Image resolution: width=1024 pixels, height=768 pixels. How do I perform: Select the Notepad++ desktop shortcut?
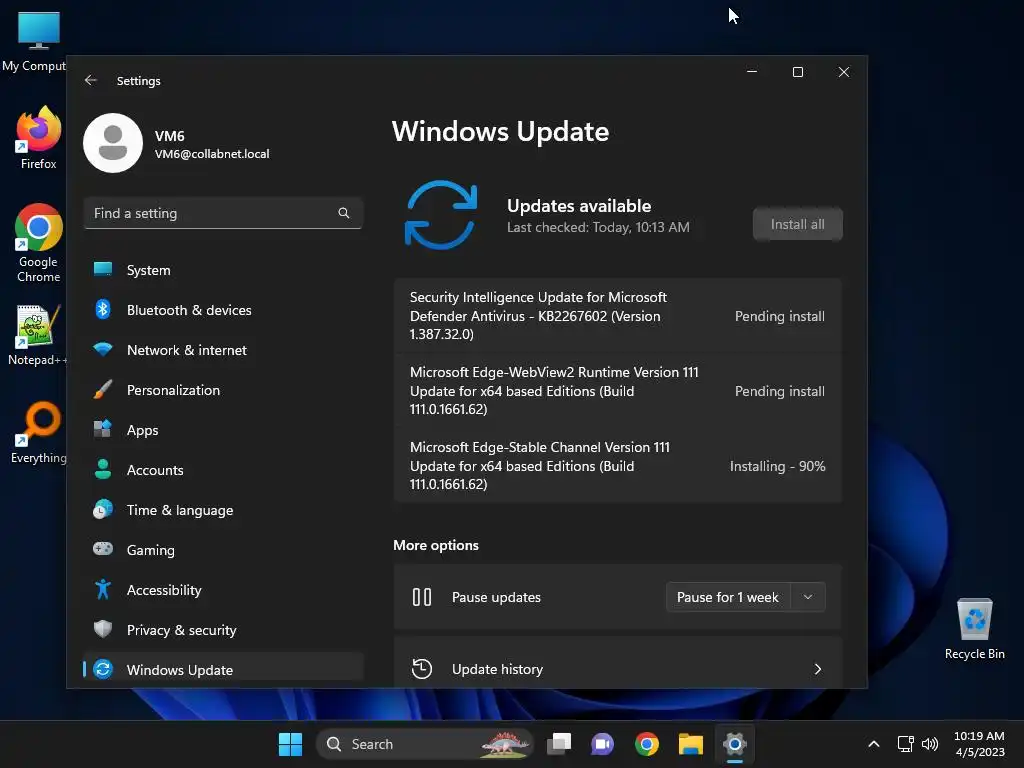pyautogui.click(x=37, y=335)
